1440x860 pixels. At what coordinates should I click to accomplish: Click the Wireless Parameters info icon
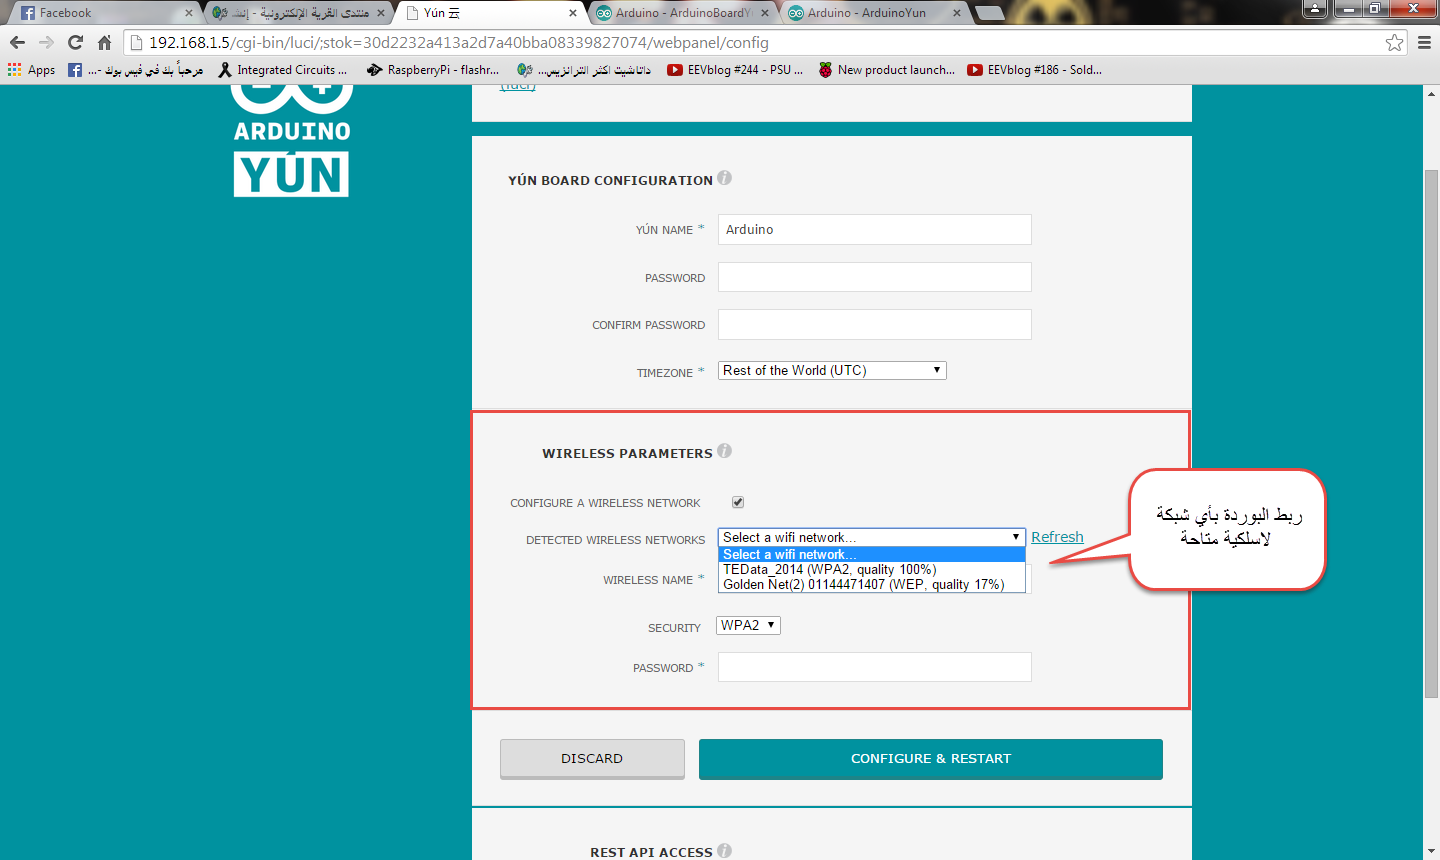(724, 451)
